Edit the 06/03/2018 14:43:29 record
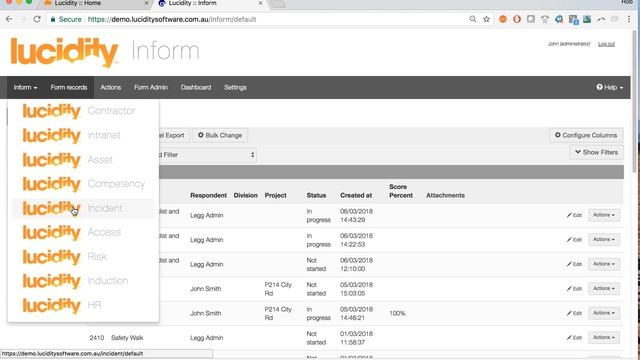Screen dimensions: 640x360 574,215
